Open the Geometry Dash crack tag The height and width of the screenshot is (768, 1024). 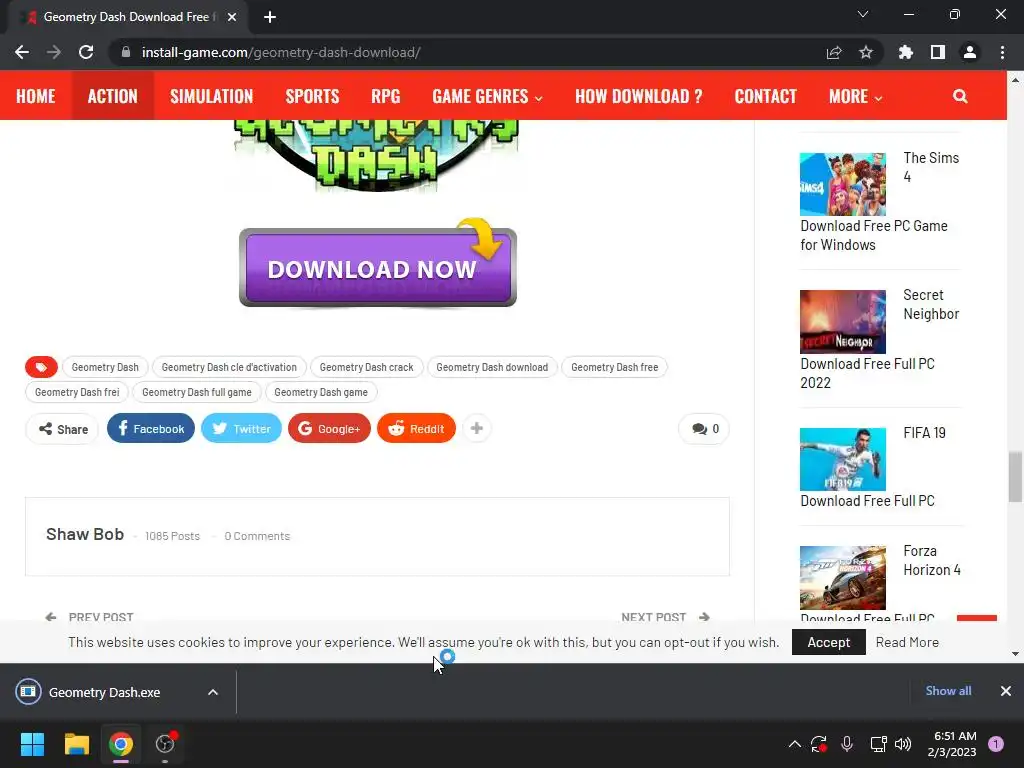pos(366,367)
